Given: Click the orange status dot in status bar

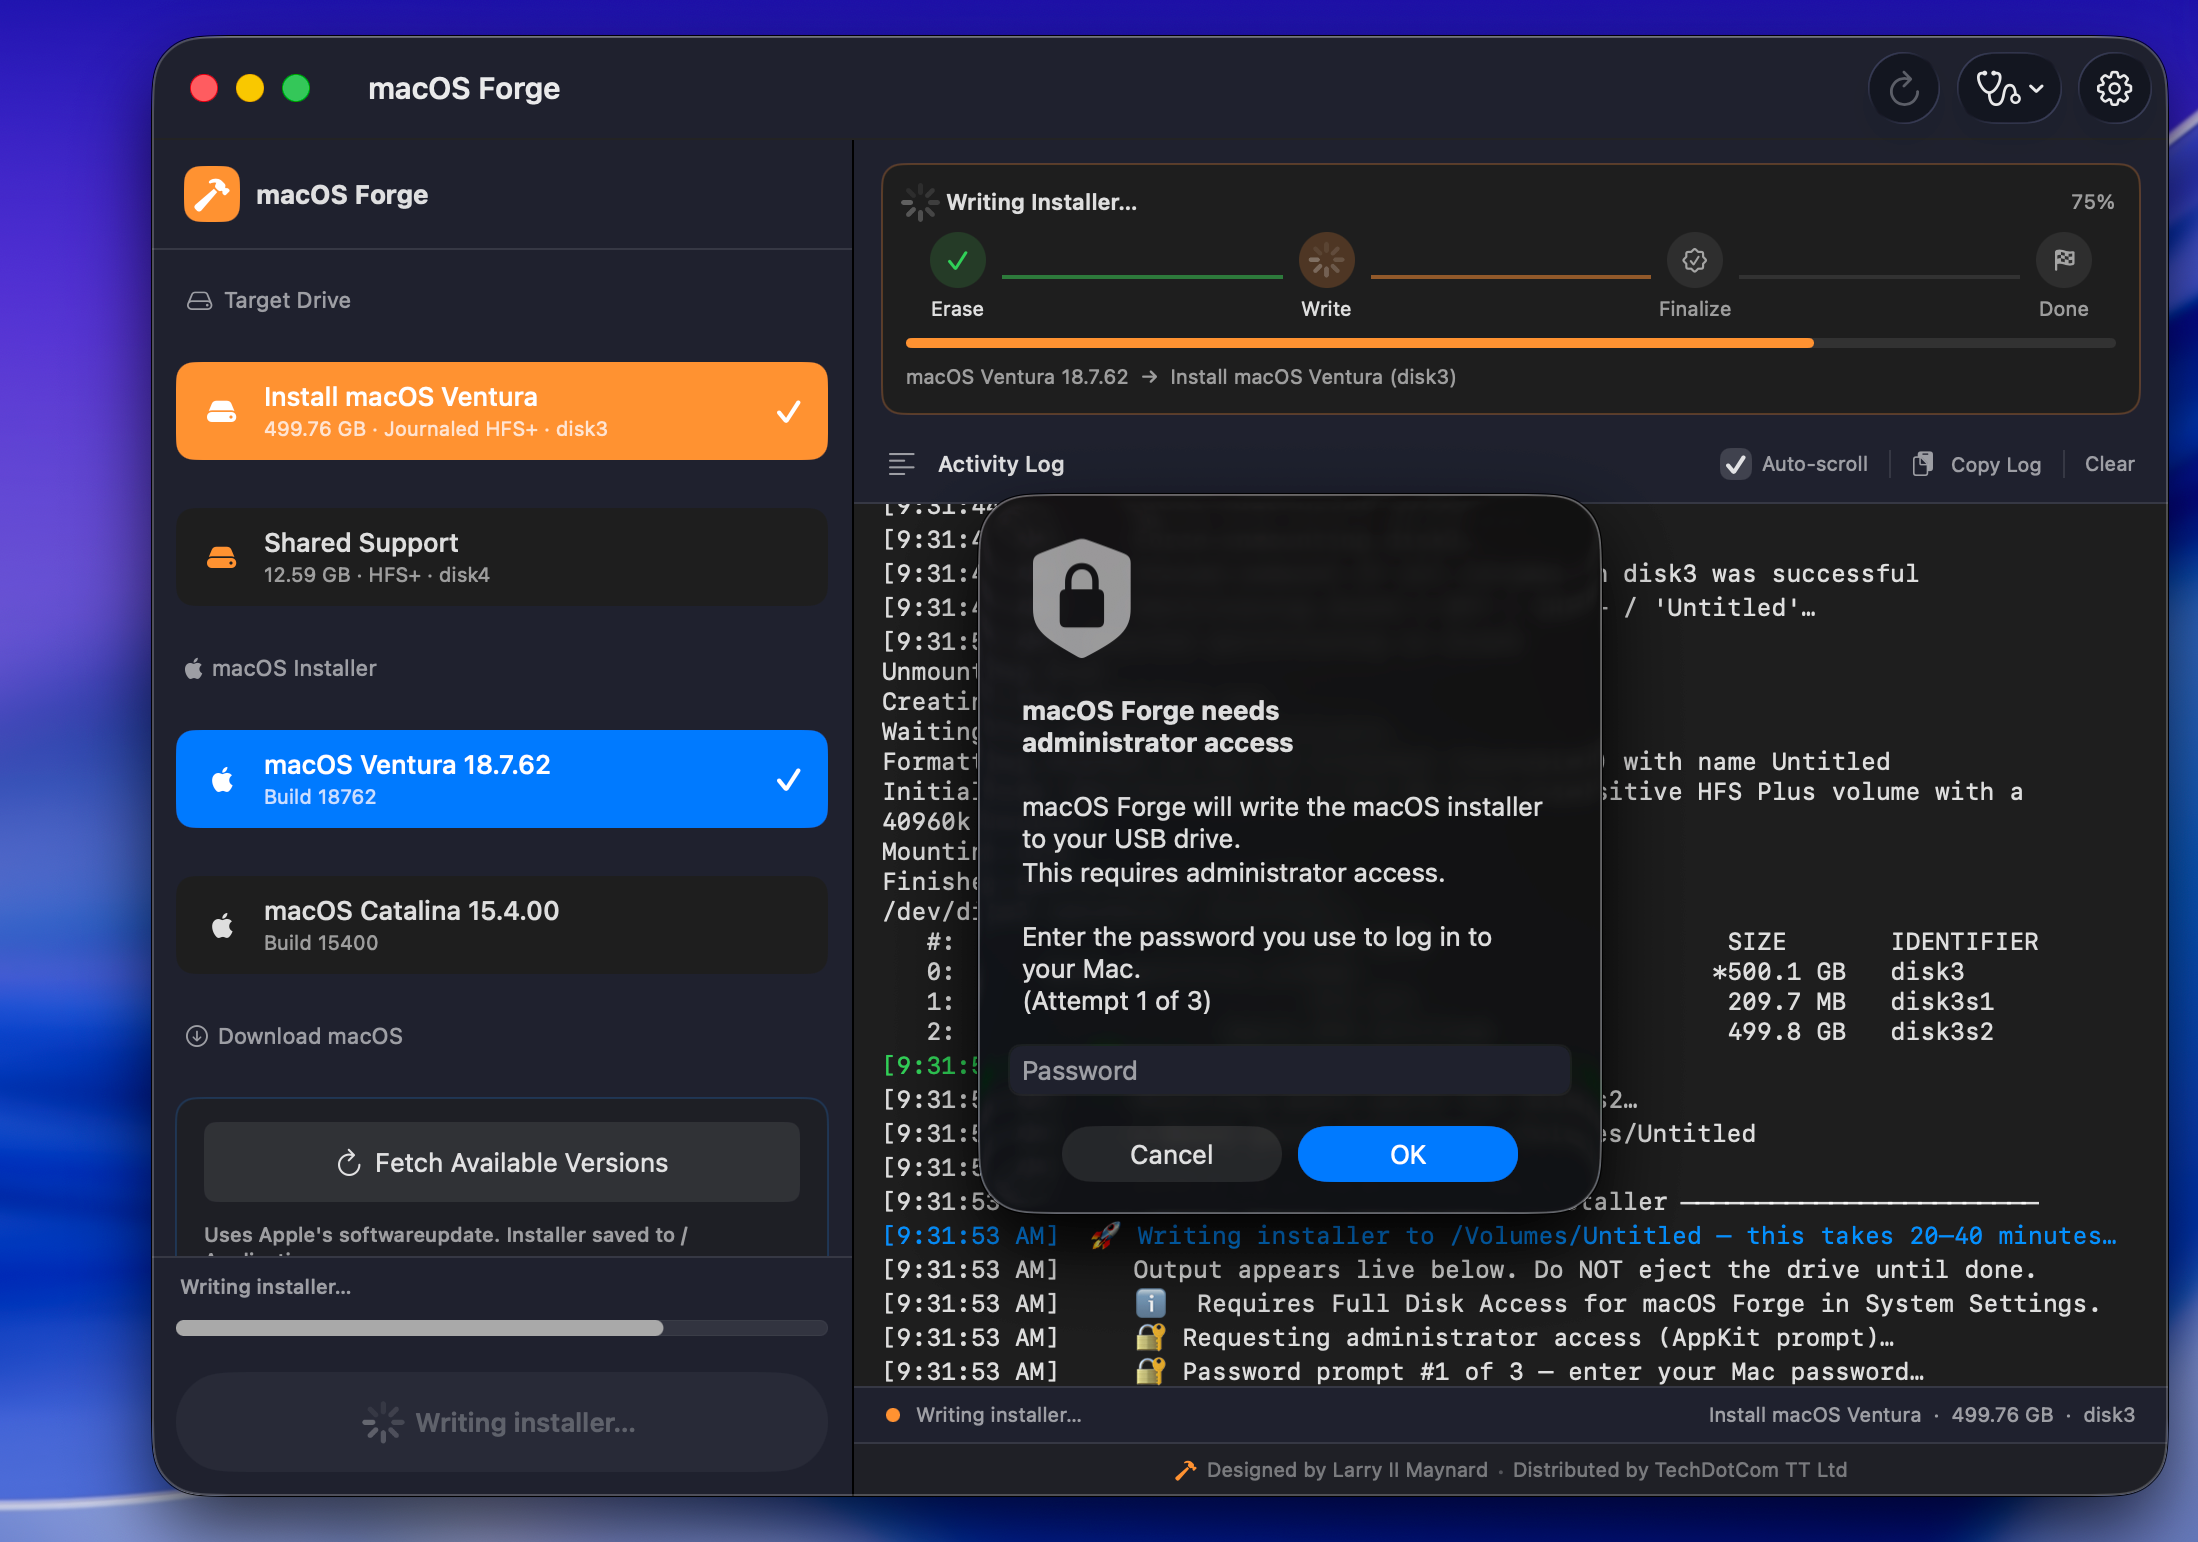Looking at the screenshot, I should [893, 1415].
